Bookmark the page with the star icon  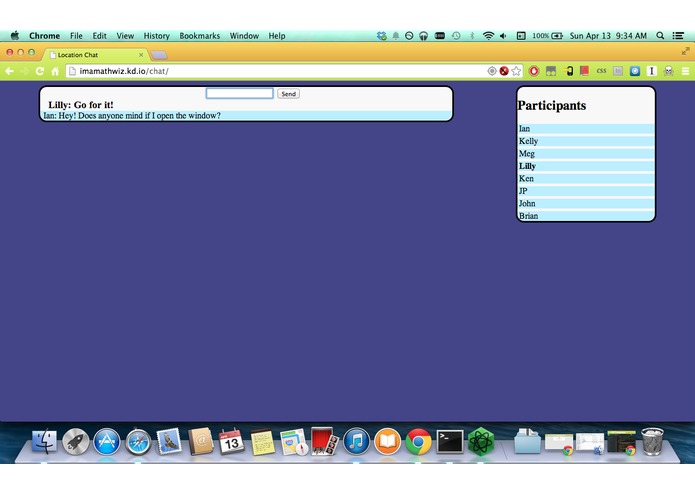(516, 71)
